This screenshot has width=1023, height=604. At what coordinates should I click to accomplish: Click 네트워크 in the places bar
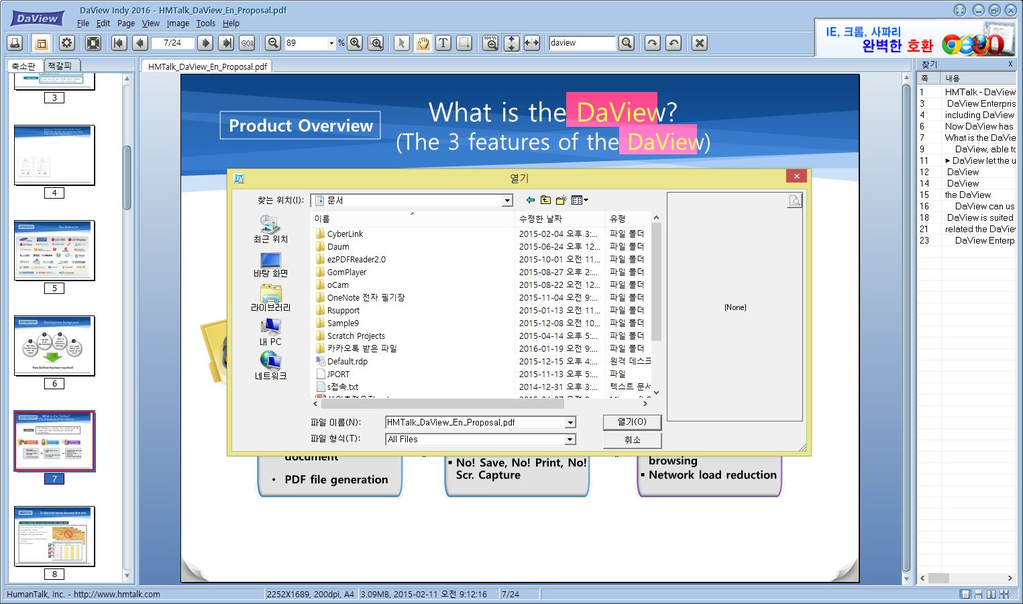point(270,367)
